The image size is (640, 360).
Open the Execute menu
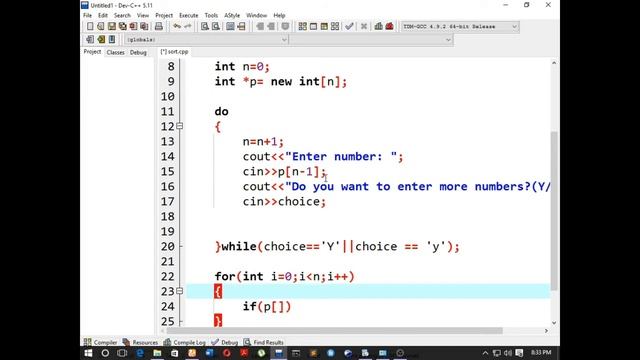(x=189, y=16)
